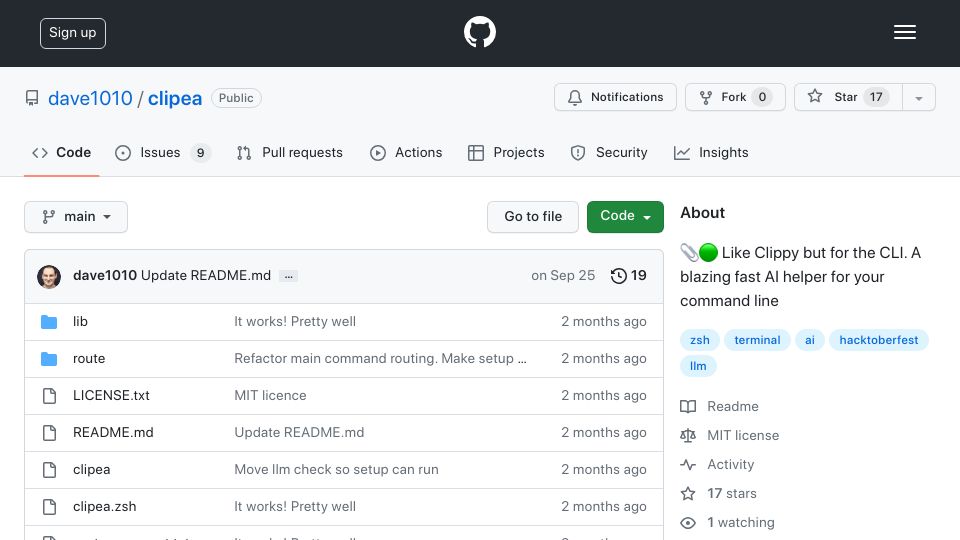The image size is (960, 540).
Task: Open the Projects tab
Action: click(x=506, y=152)
